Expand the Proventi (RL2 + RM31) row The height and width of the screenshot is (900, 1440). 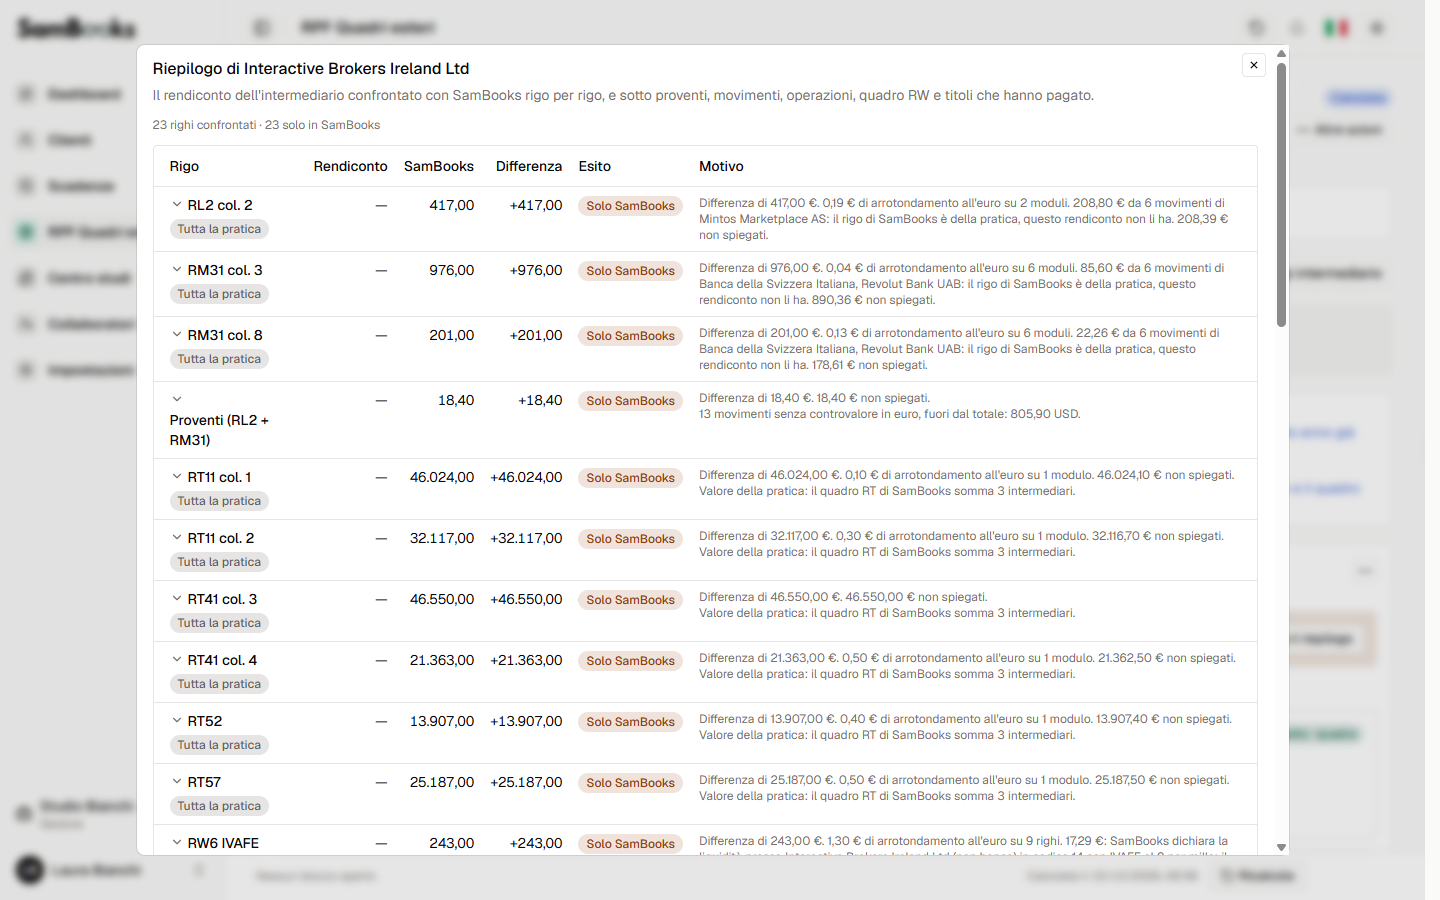point(177,399)
